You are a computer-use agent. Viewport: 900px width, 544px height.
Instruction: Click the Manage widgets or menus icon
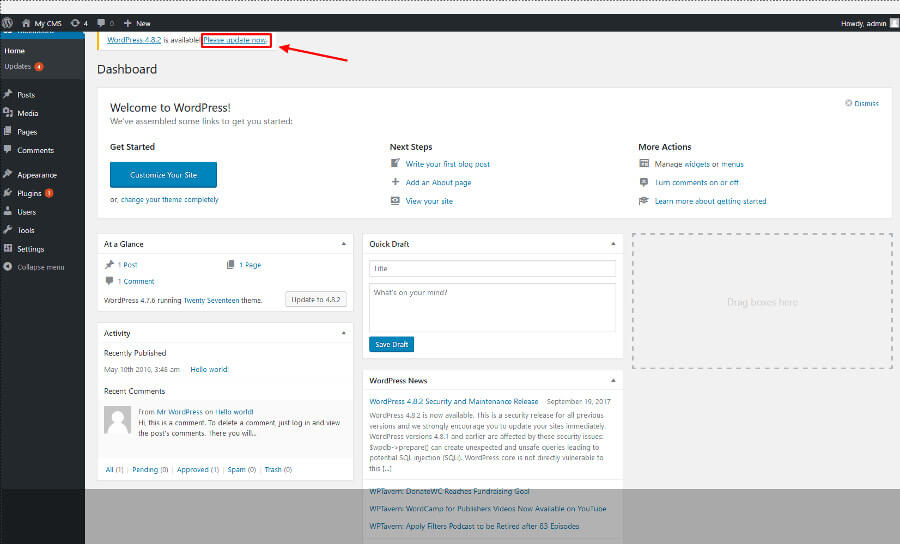[x=644, y=164]
